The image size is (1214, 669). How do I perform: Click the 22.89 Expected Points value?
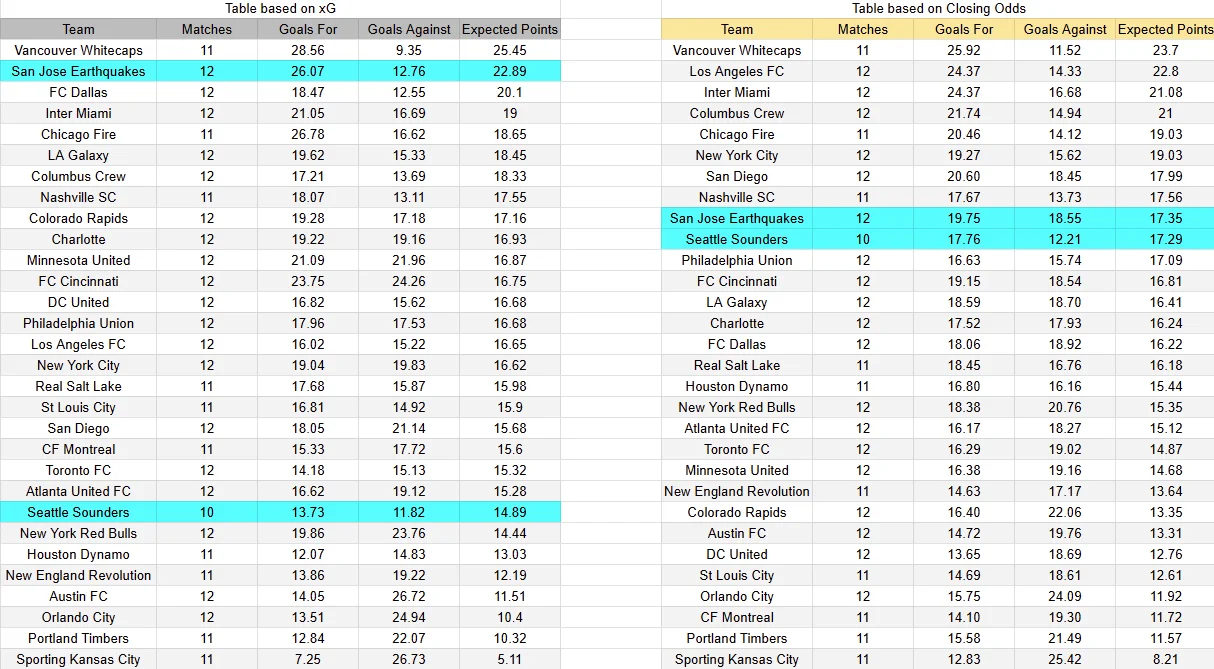510,71
